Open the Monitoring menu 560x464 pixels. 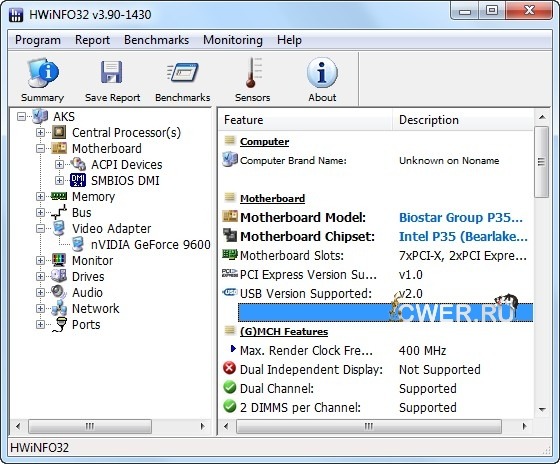[233, 40]
